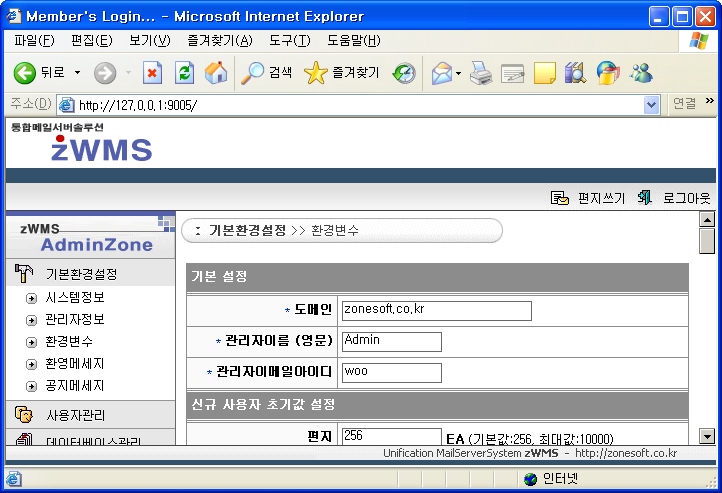Open the History toolbar icon
722x493 pixels.
(404, 73)
